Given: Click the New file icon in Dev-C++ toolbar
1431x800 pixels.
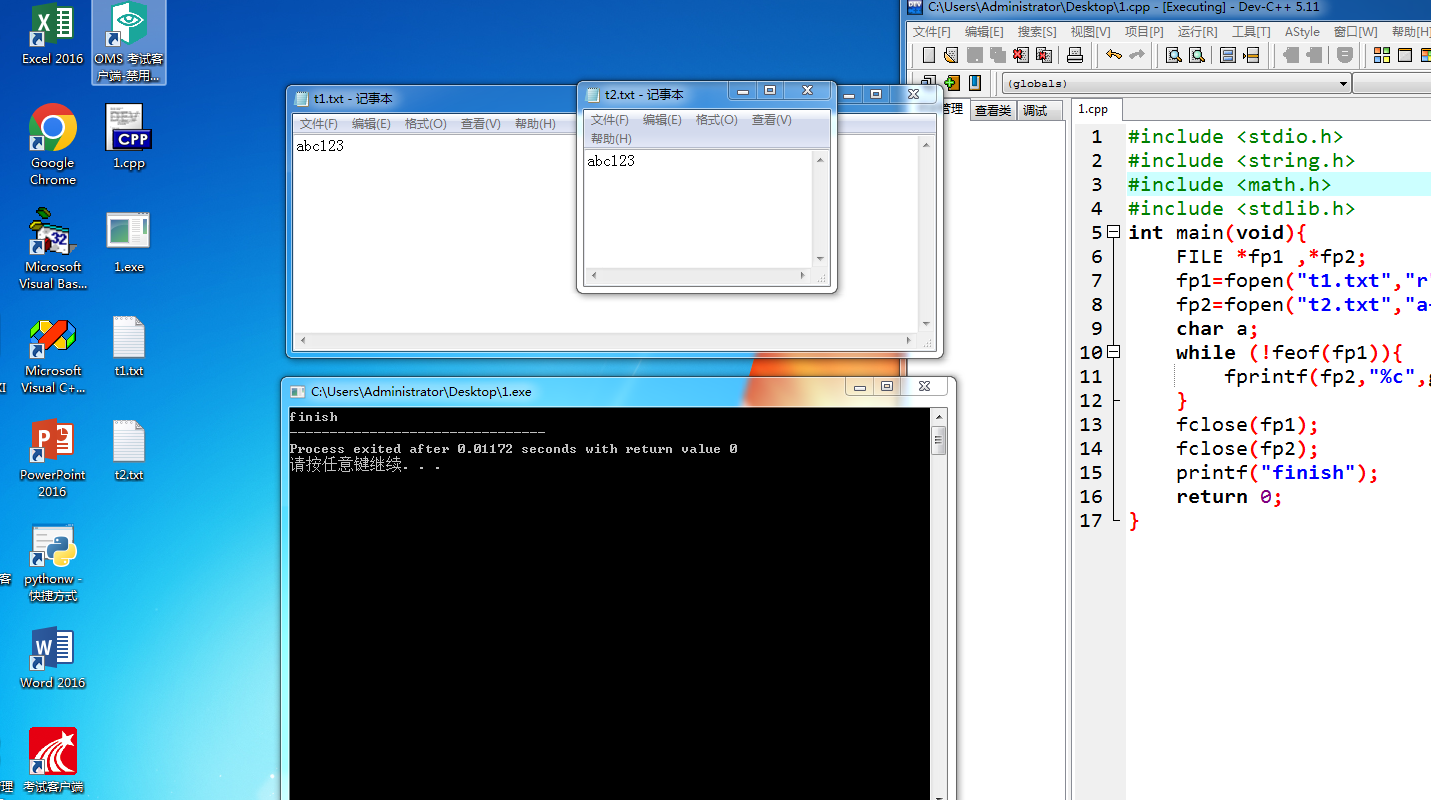Looking at the screenshot, I should coord(929,55).
